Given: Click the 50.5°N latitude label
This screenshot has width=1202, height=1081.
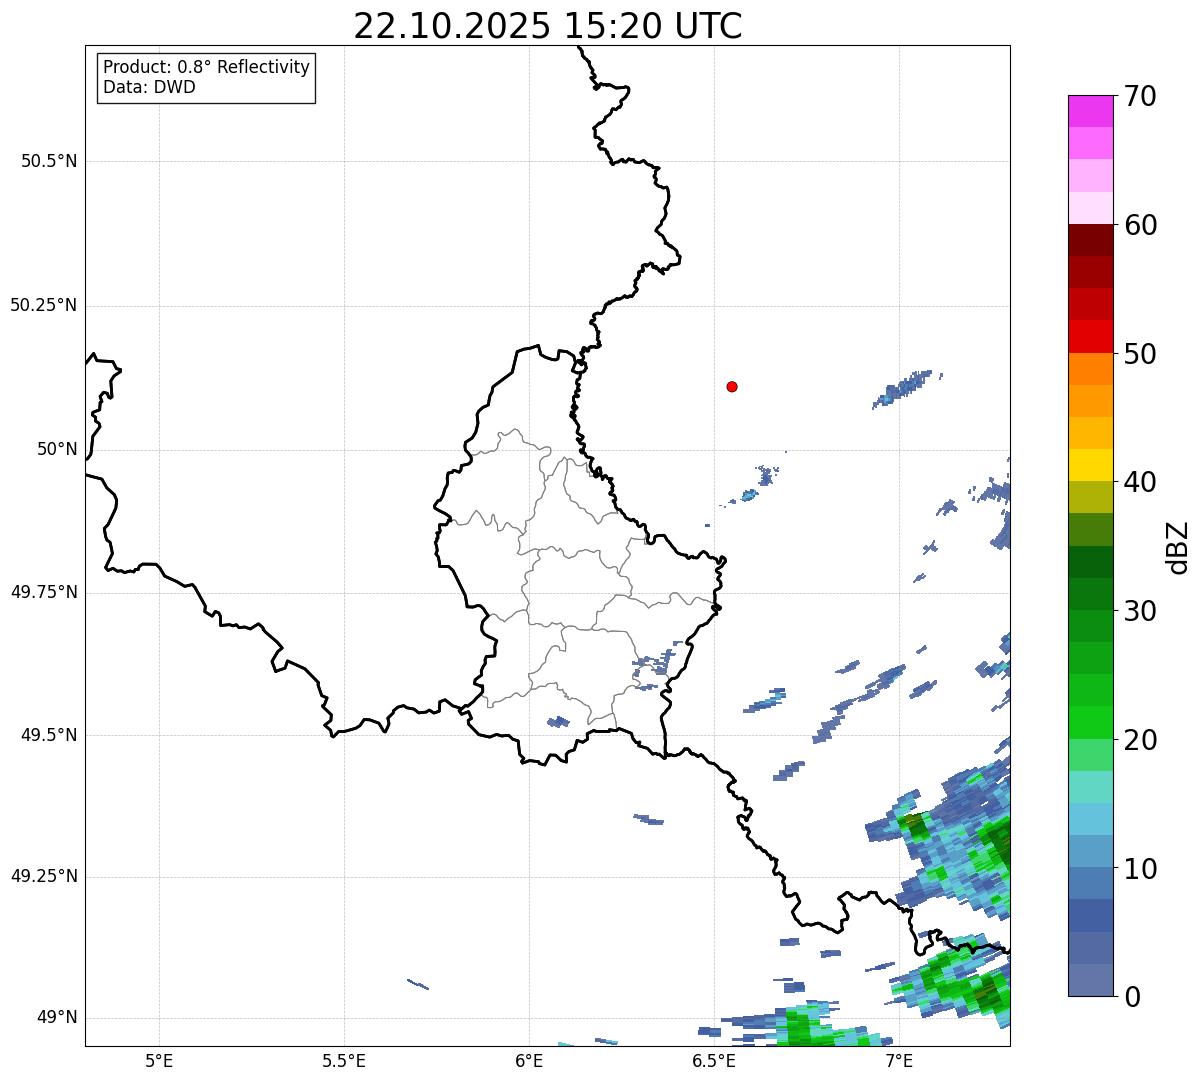Looking at the screenshot, I should tap(49, 161).
